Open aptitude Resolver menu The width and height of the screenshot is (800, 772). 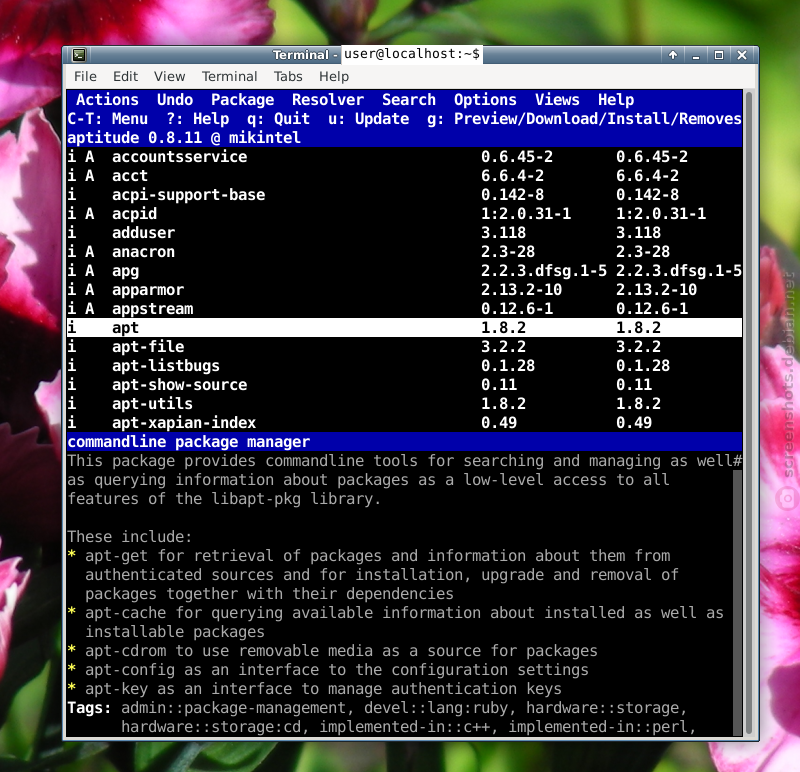[x=328, y=99]
